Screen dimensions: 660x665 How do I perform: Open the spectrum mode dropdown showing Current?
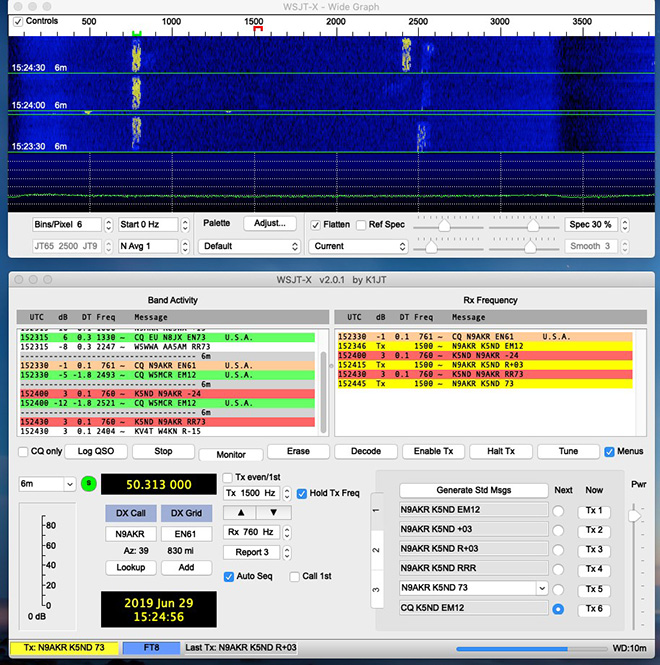(x=358, y=246)
